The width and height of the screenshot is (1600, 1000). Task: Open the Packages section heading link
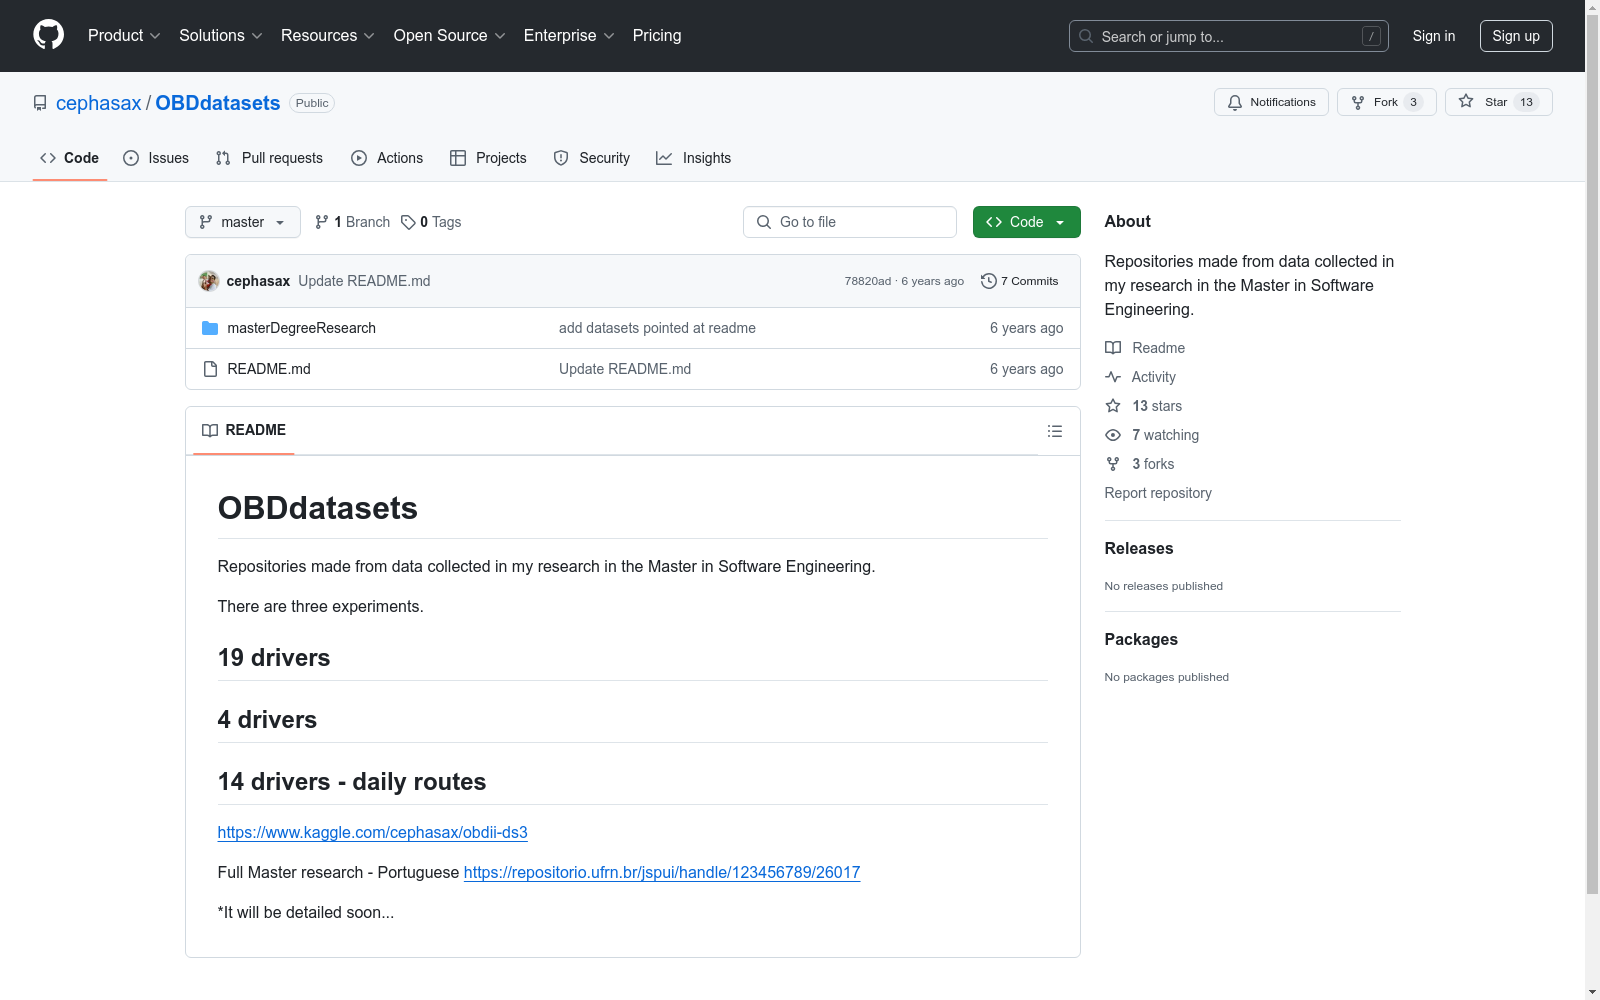(1141, 639)
